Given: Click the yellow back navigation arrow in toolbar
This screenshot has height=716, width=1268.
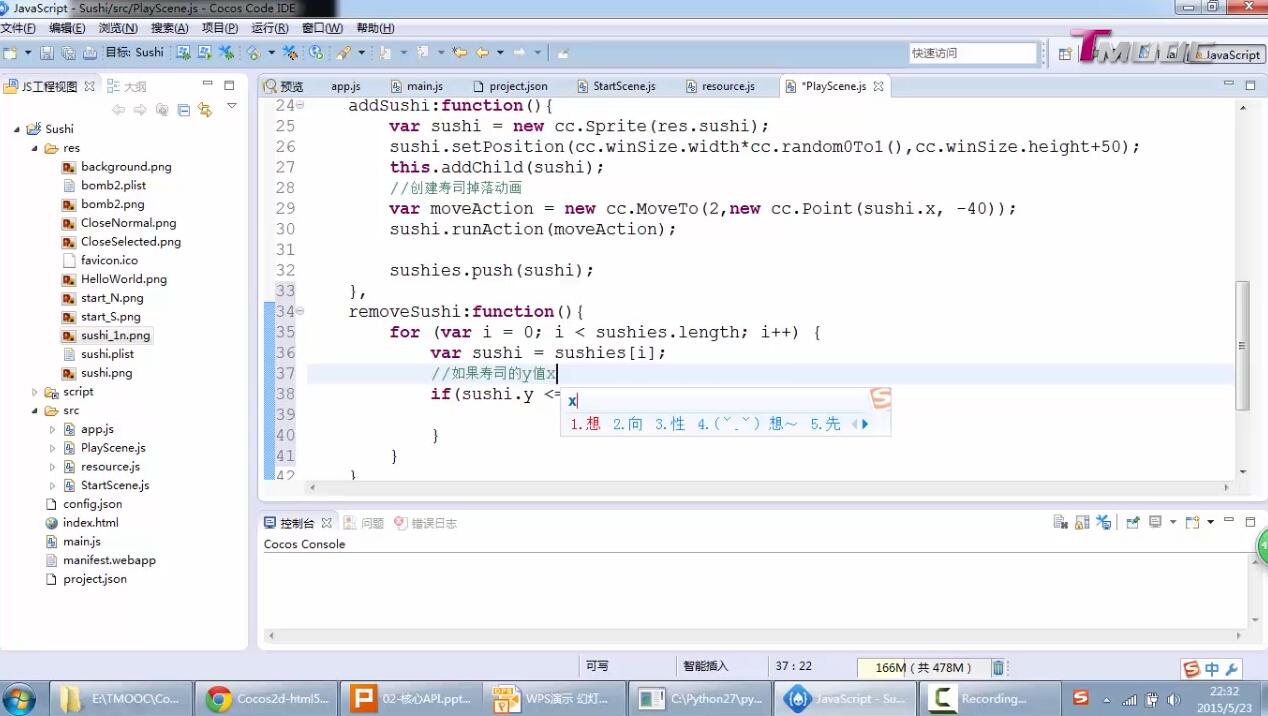Looking at the screenshot, I should click(x=482, y=53).
